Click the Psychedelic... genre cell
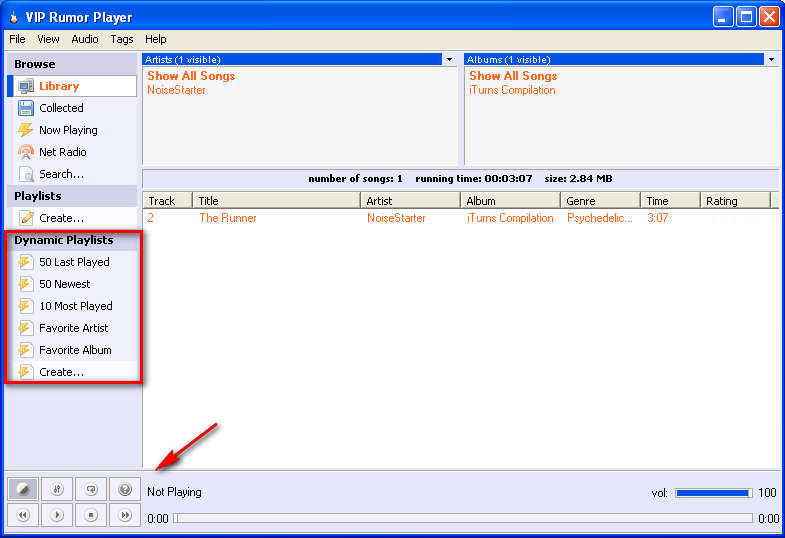This screenshot has height=538, width=785. [600, 218]
